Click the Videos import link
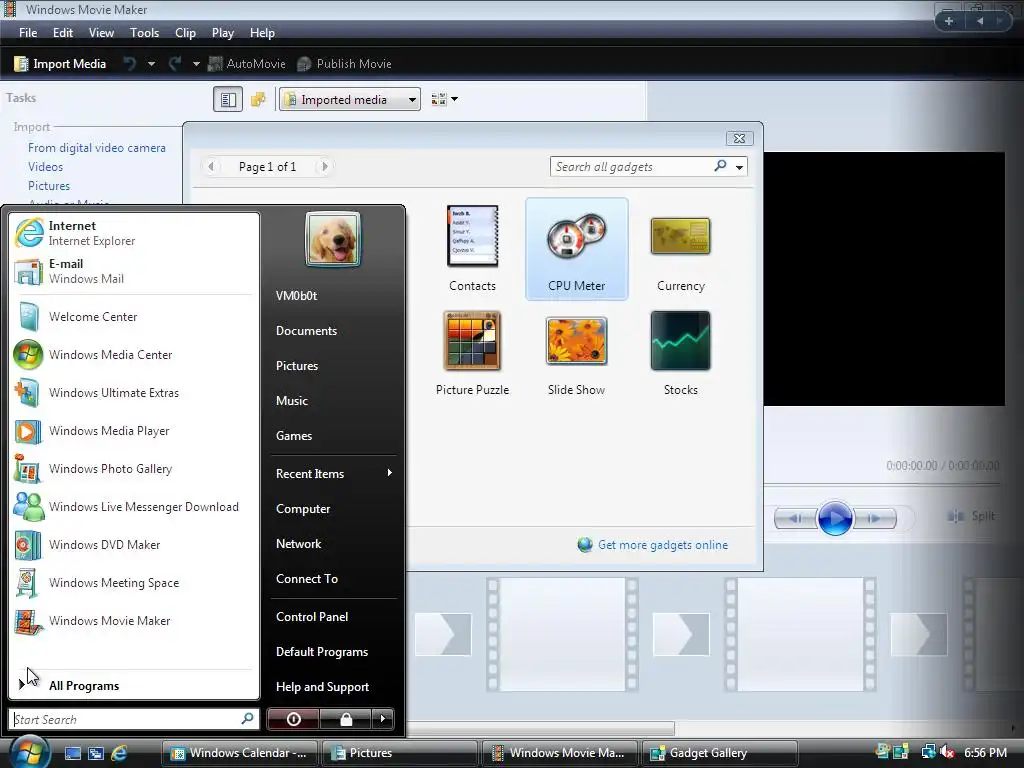Viewport: 1024px width, 768px height. point(46,167)
